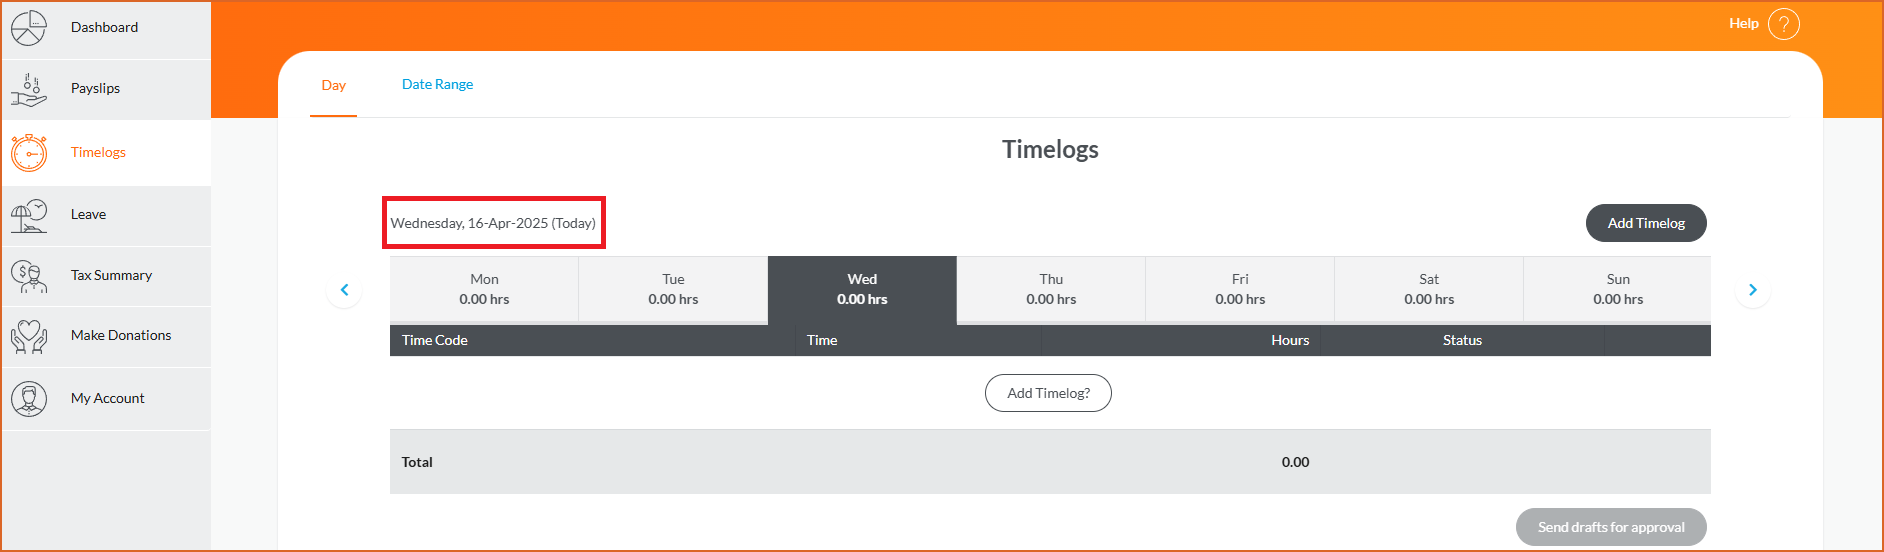Screen dimensions: 1884x552
Task: Click the Tax Summary icon
Action: click(29, 276)
